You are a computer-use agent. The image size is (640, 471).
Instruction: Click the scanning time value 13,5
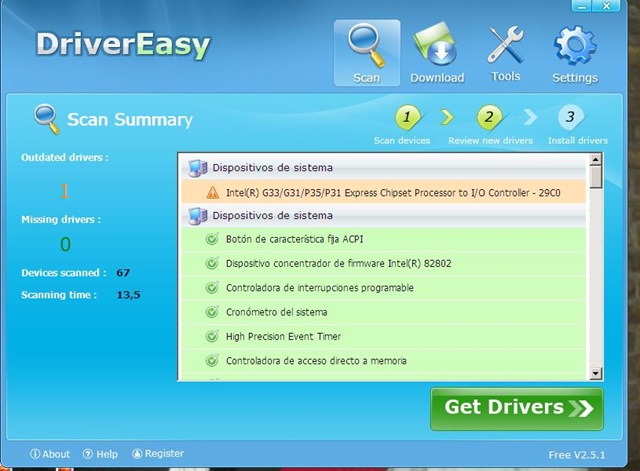[x=129, y=295]
